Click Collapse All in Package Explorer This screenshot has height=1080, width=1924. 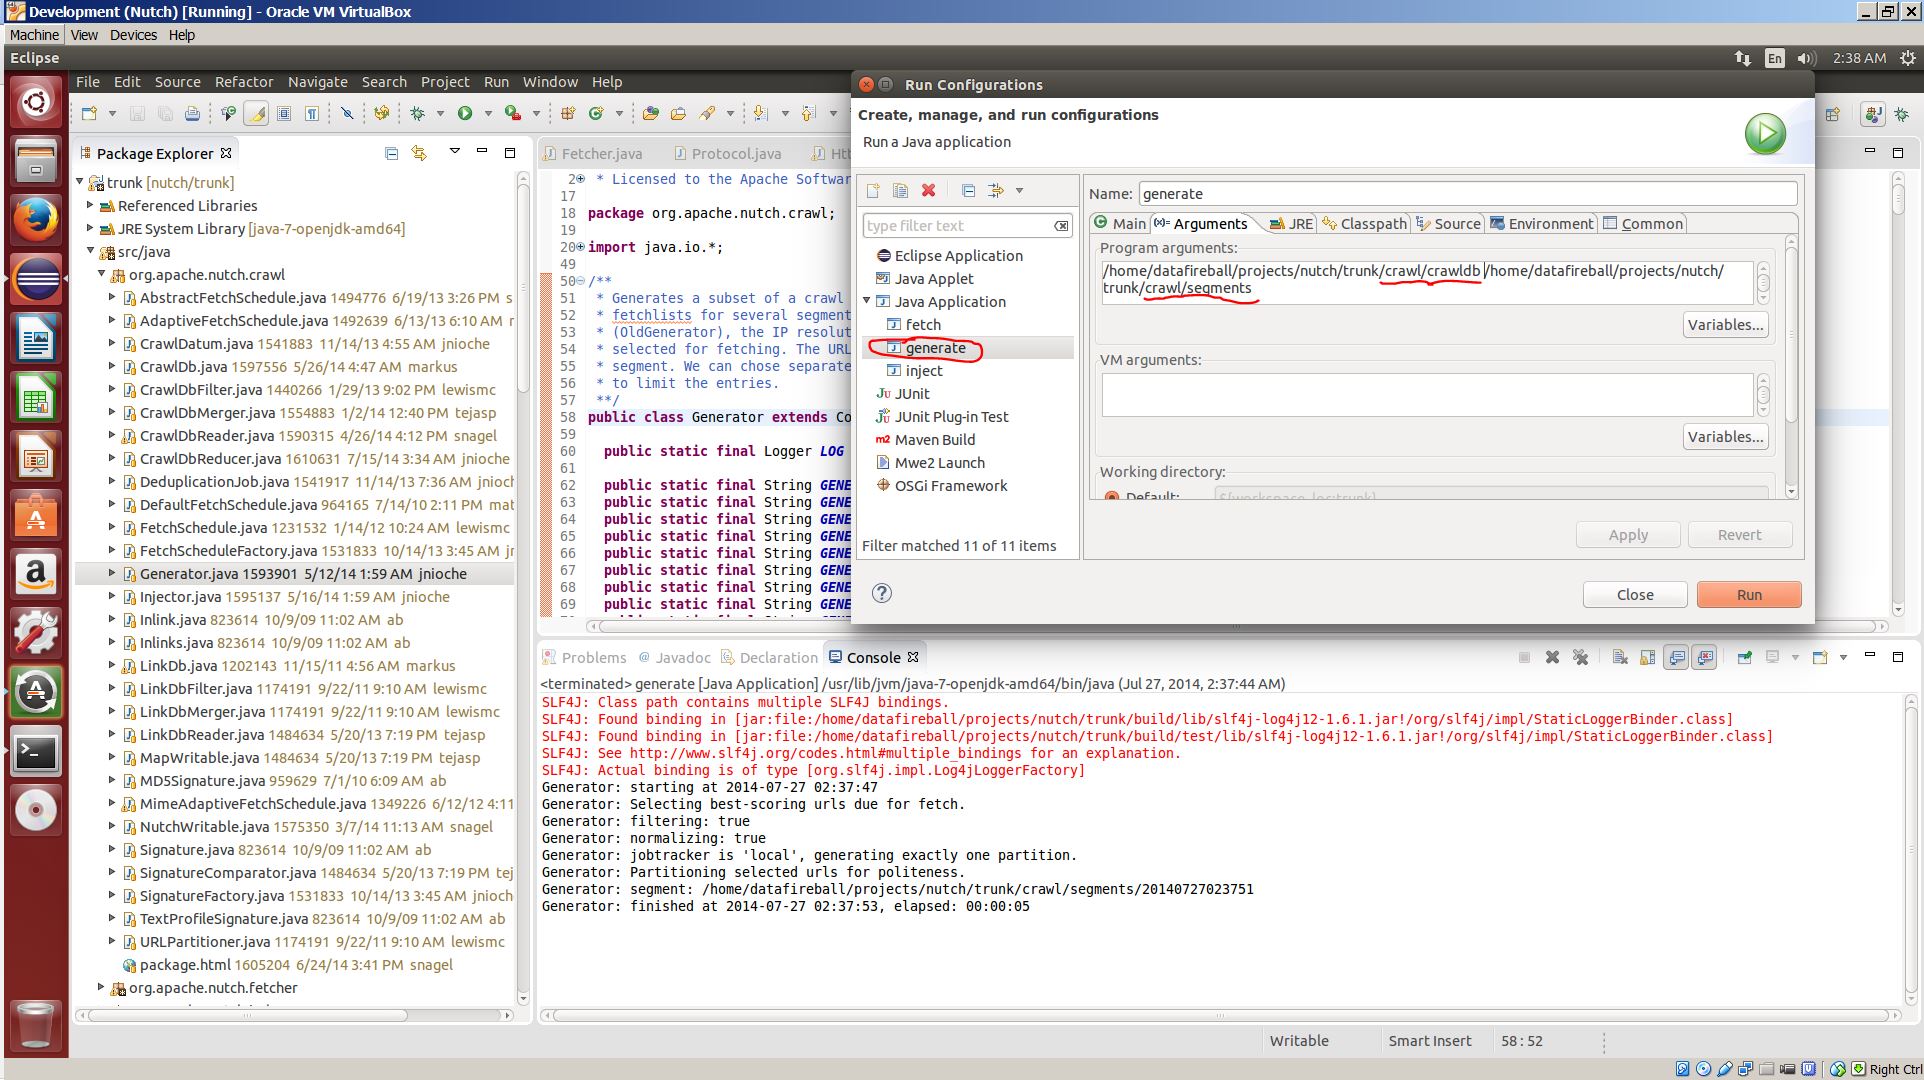[391, 153]
